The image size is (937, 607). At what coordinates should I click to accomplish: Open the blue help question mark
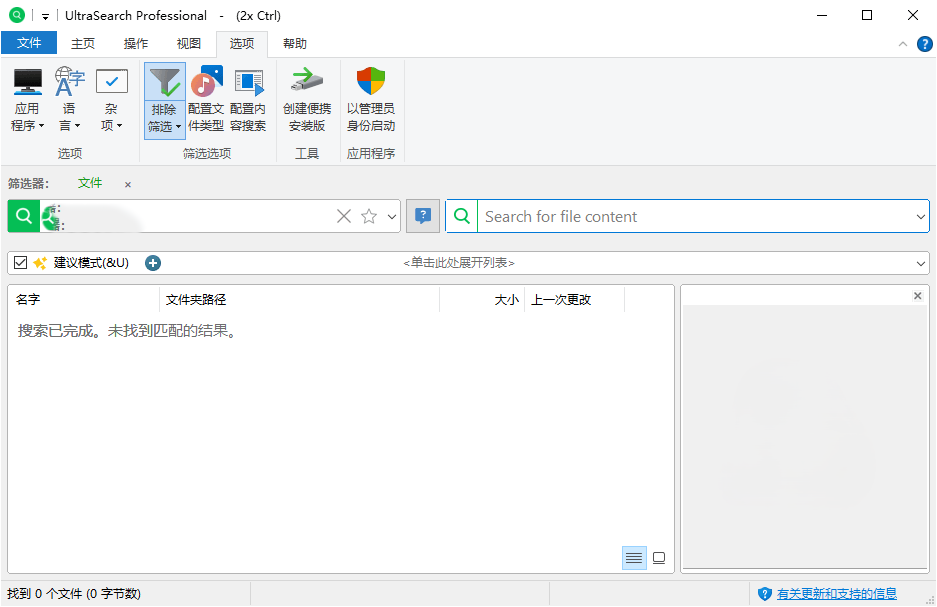point(924,44)
